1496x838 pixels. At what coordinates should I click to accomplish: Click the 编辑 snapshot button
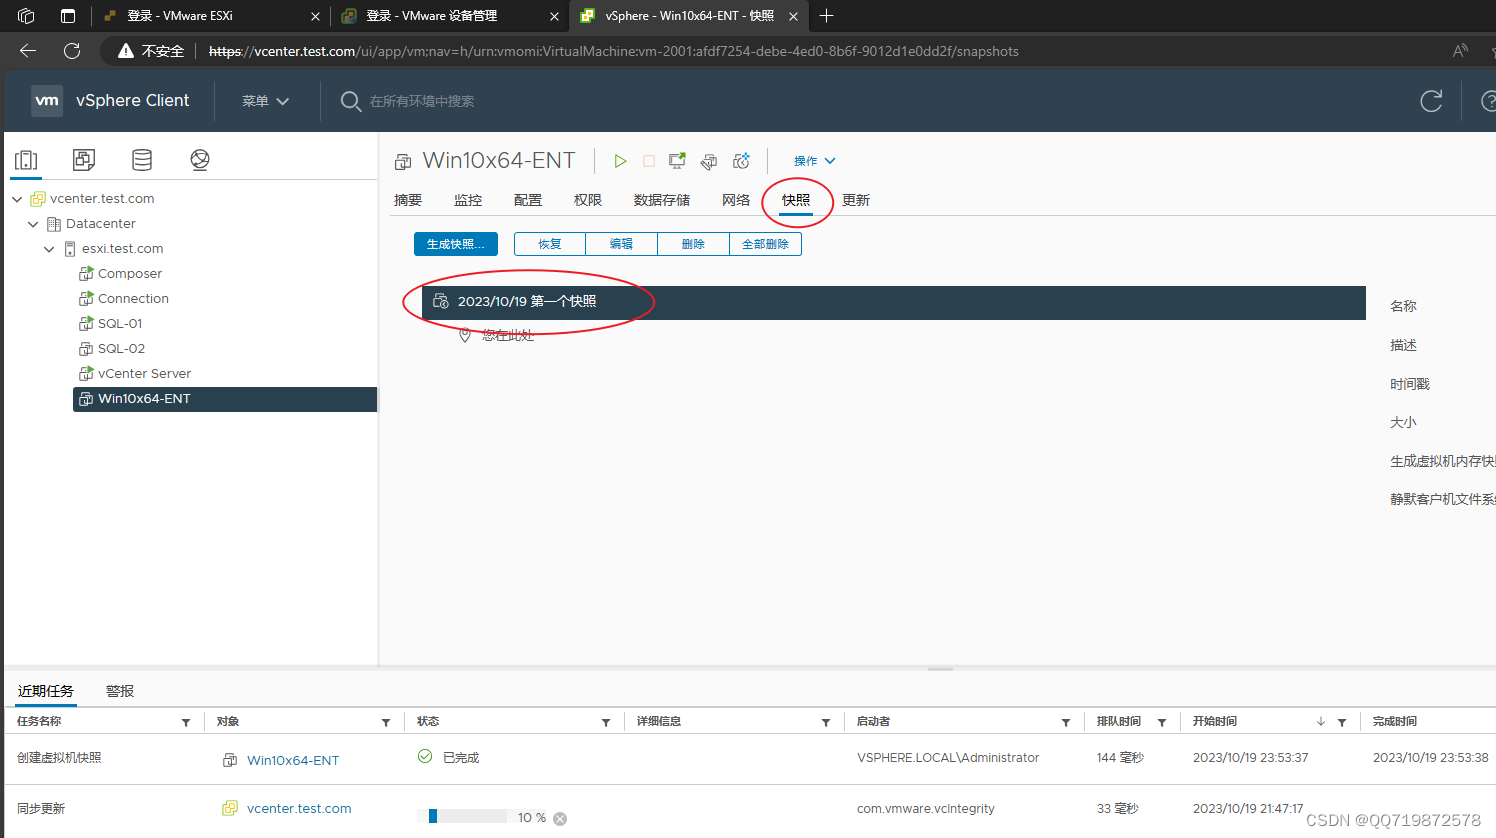coord(622,244)
